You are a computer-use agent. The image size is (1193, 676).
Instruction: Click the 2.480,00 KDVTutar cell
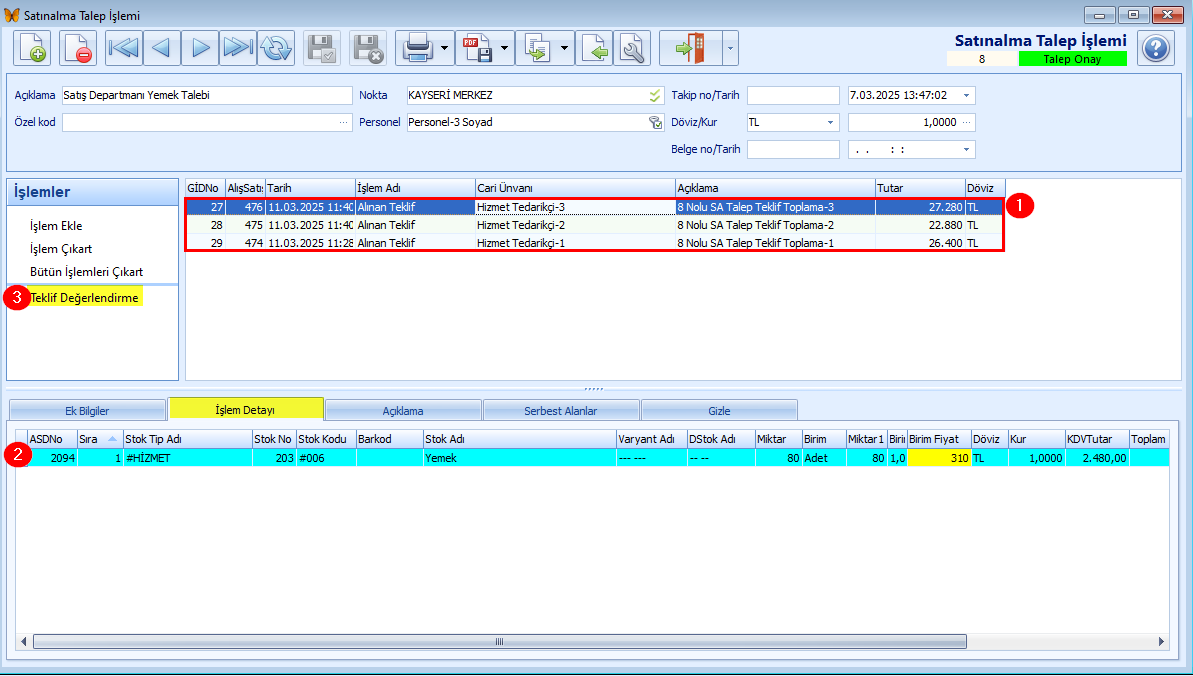click(x=1096, y=458)
